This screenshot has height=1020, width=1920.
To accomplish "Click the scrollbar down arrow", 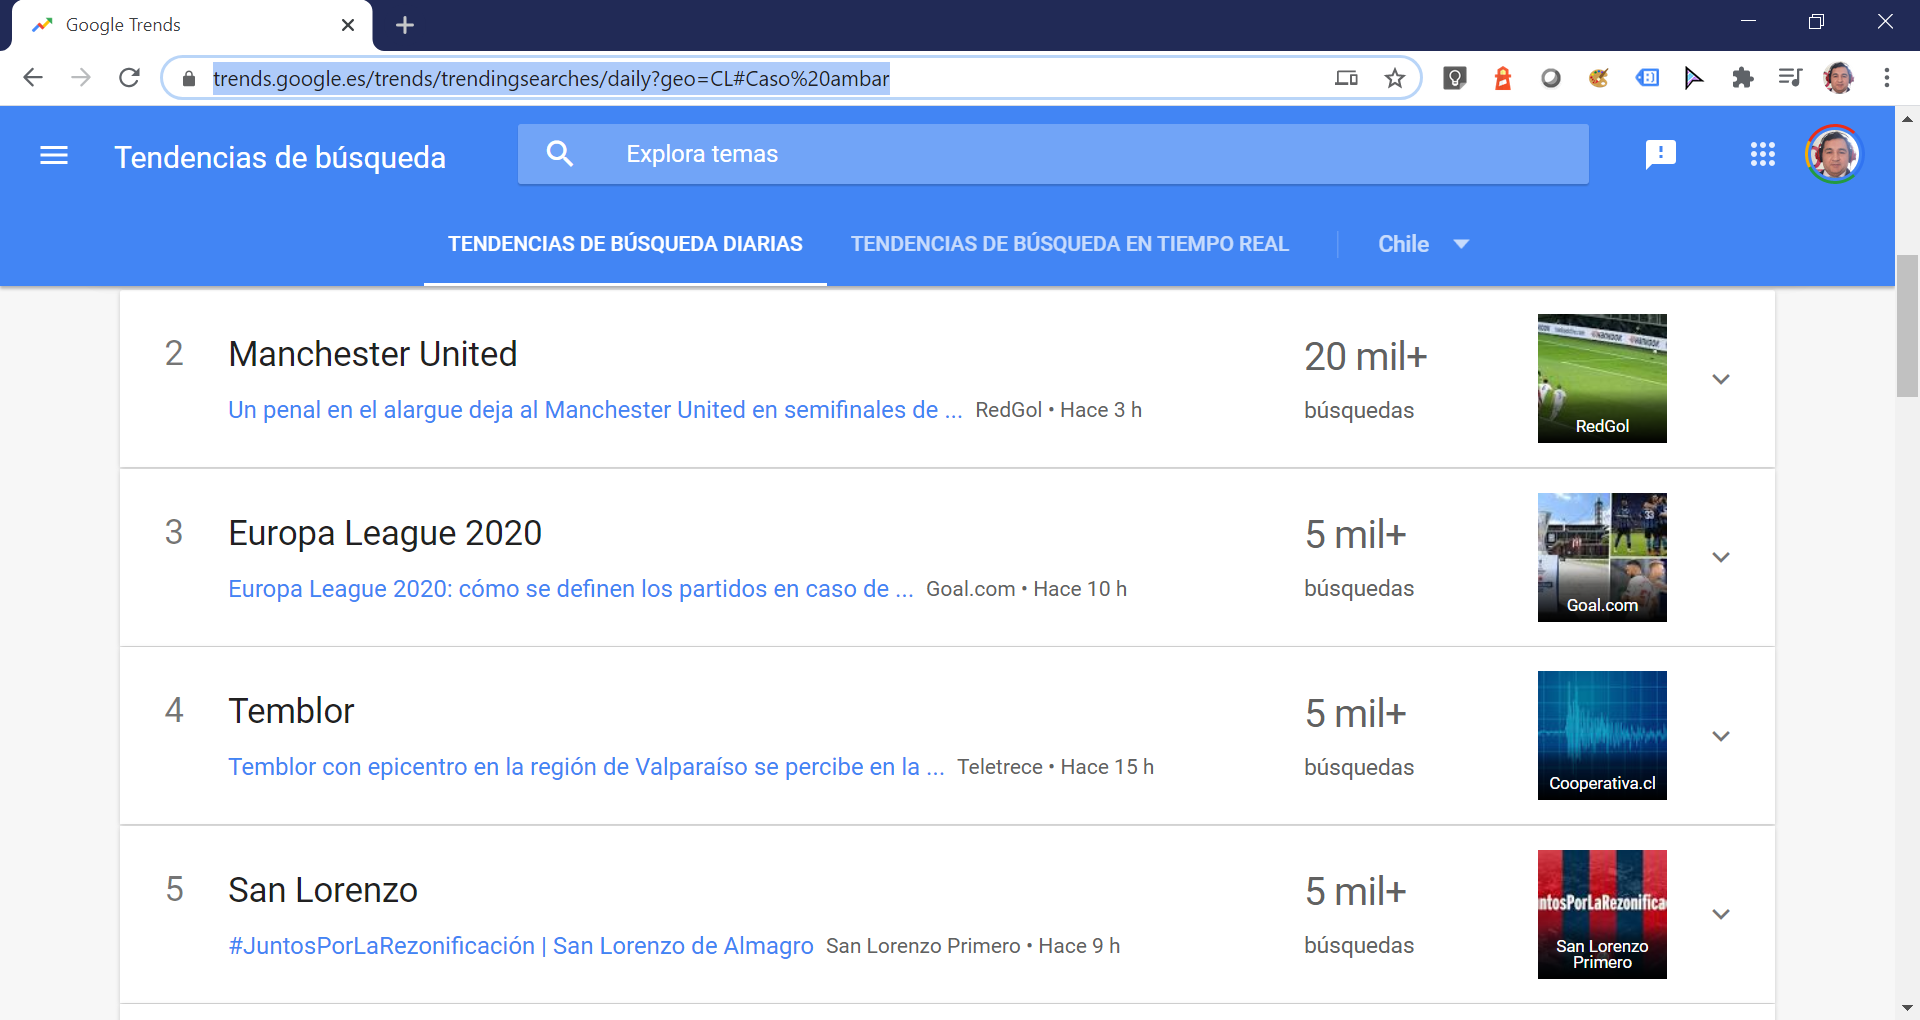I will coord(1907,1008).
